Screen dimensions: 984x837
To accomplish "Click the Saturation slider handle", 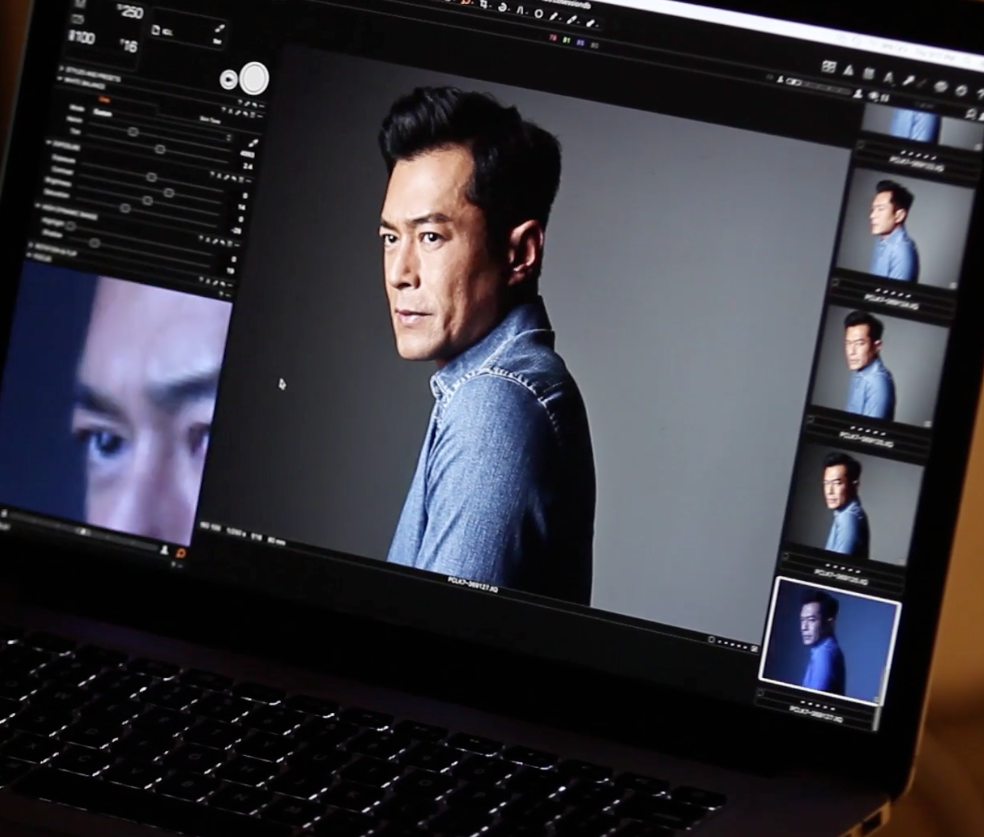I will click(125, 208).
